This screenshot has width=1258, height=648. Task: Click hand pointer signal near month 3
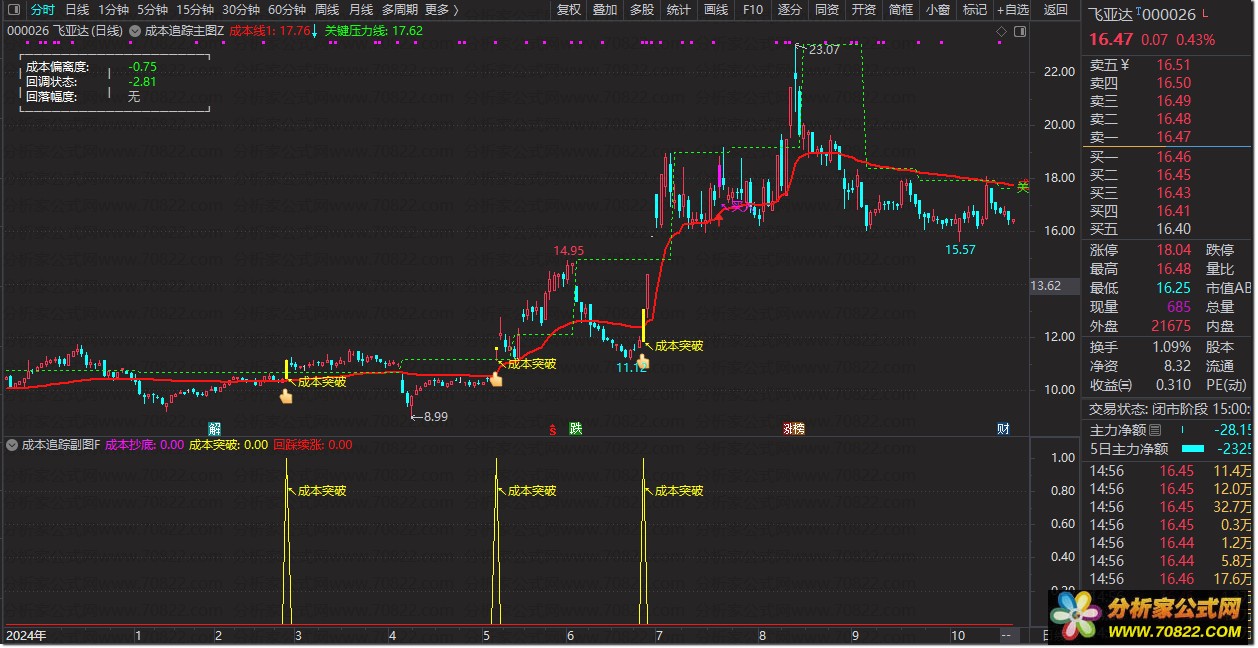(x=286, y=397)
